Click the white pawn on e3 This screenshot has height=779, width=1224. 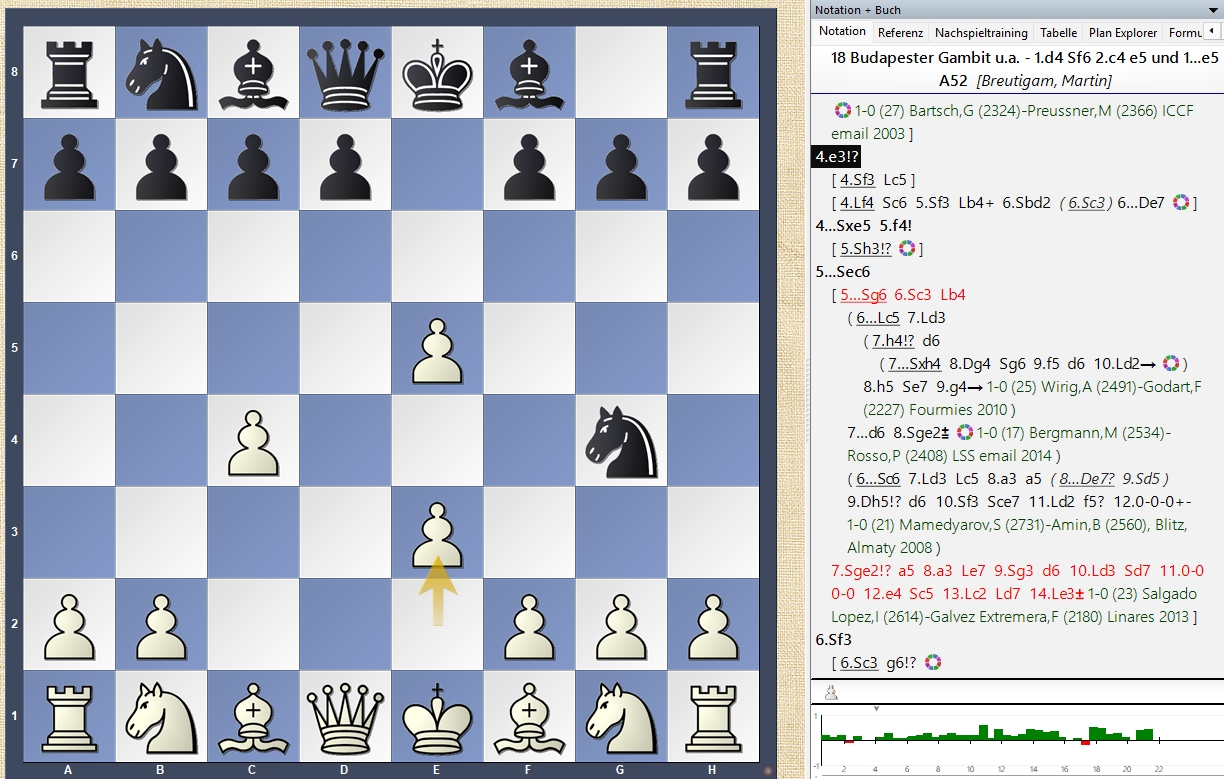coord(437,533)
